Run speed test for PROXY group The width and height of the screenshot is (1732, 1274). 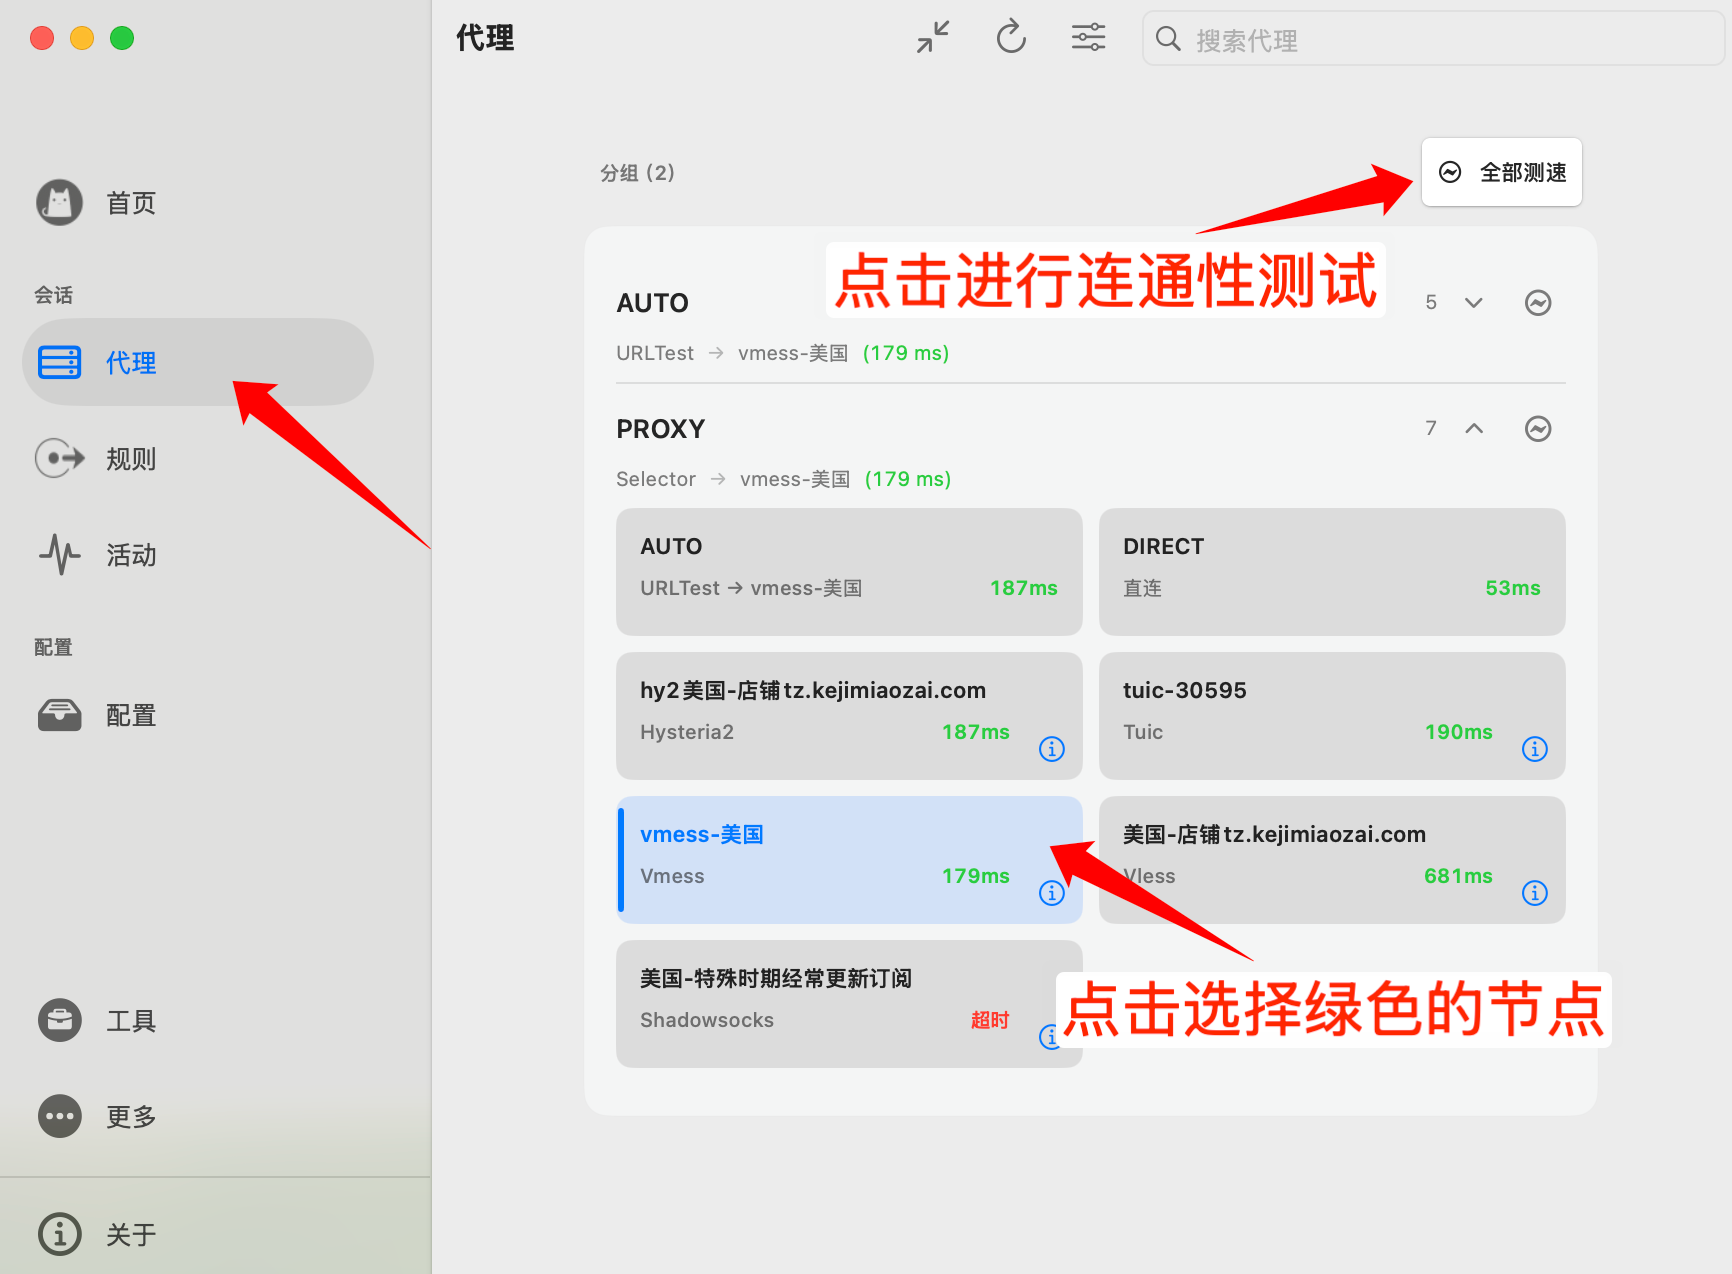coord(1538,428)
